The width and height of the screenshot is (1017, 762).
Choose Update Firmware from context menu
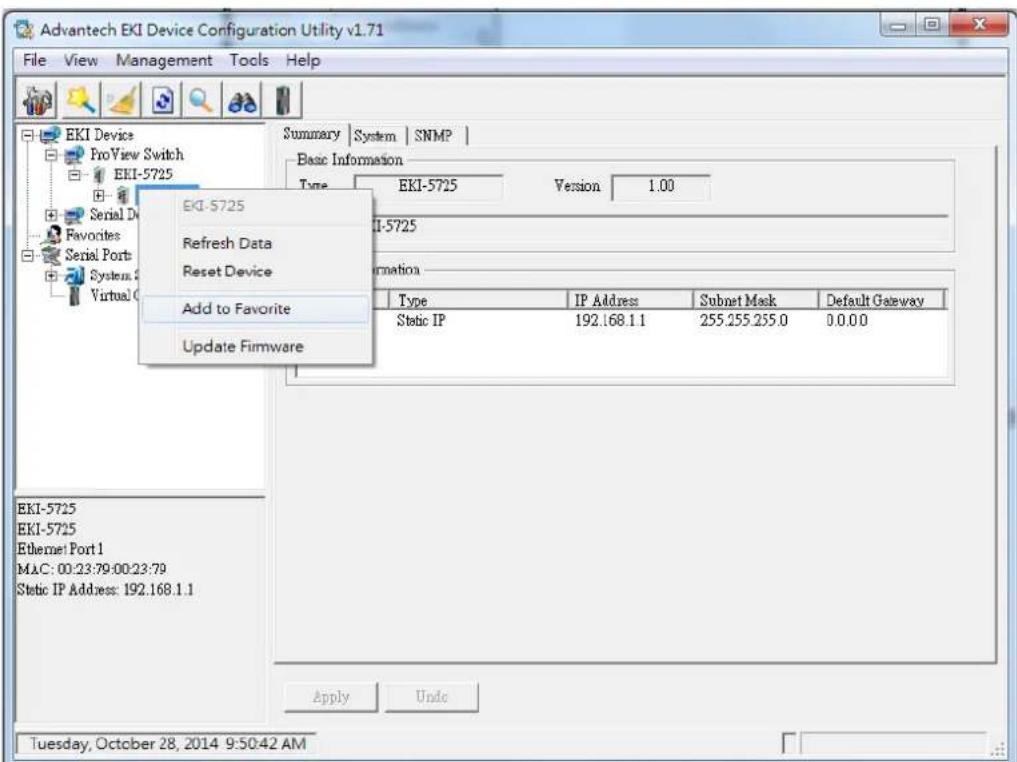point(256,346)
